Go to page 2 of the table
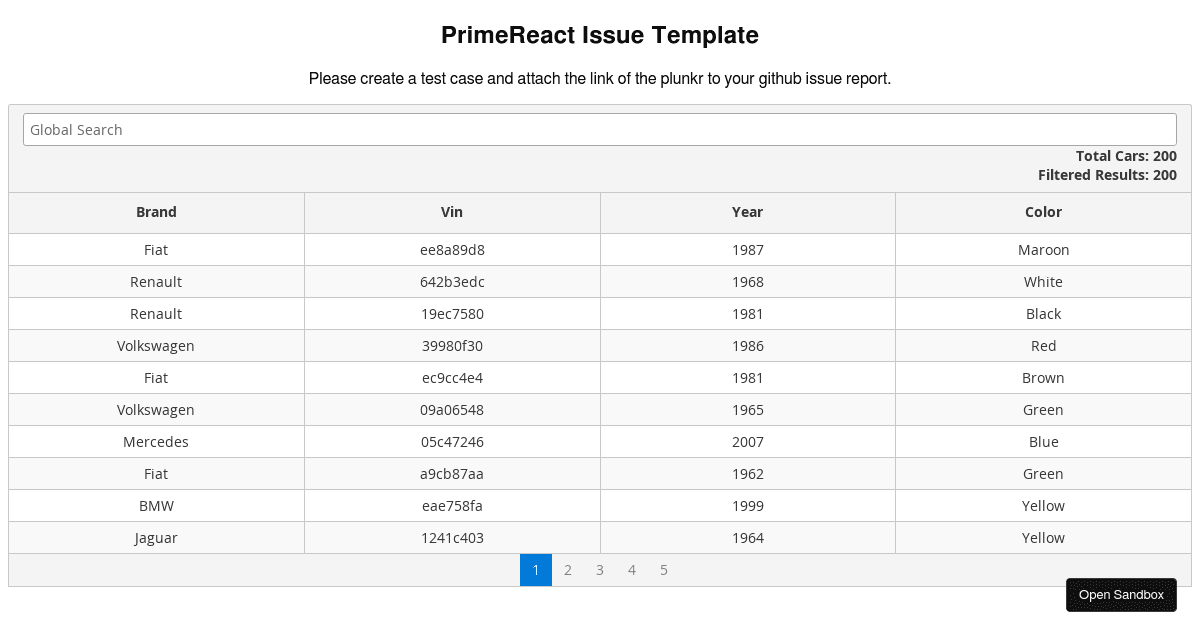The width and height of the screenshot is (1200, 630). [568, 570]
